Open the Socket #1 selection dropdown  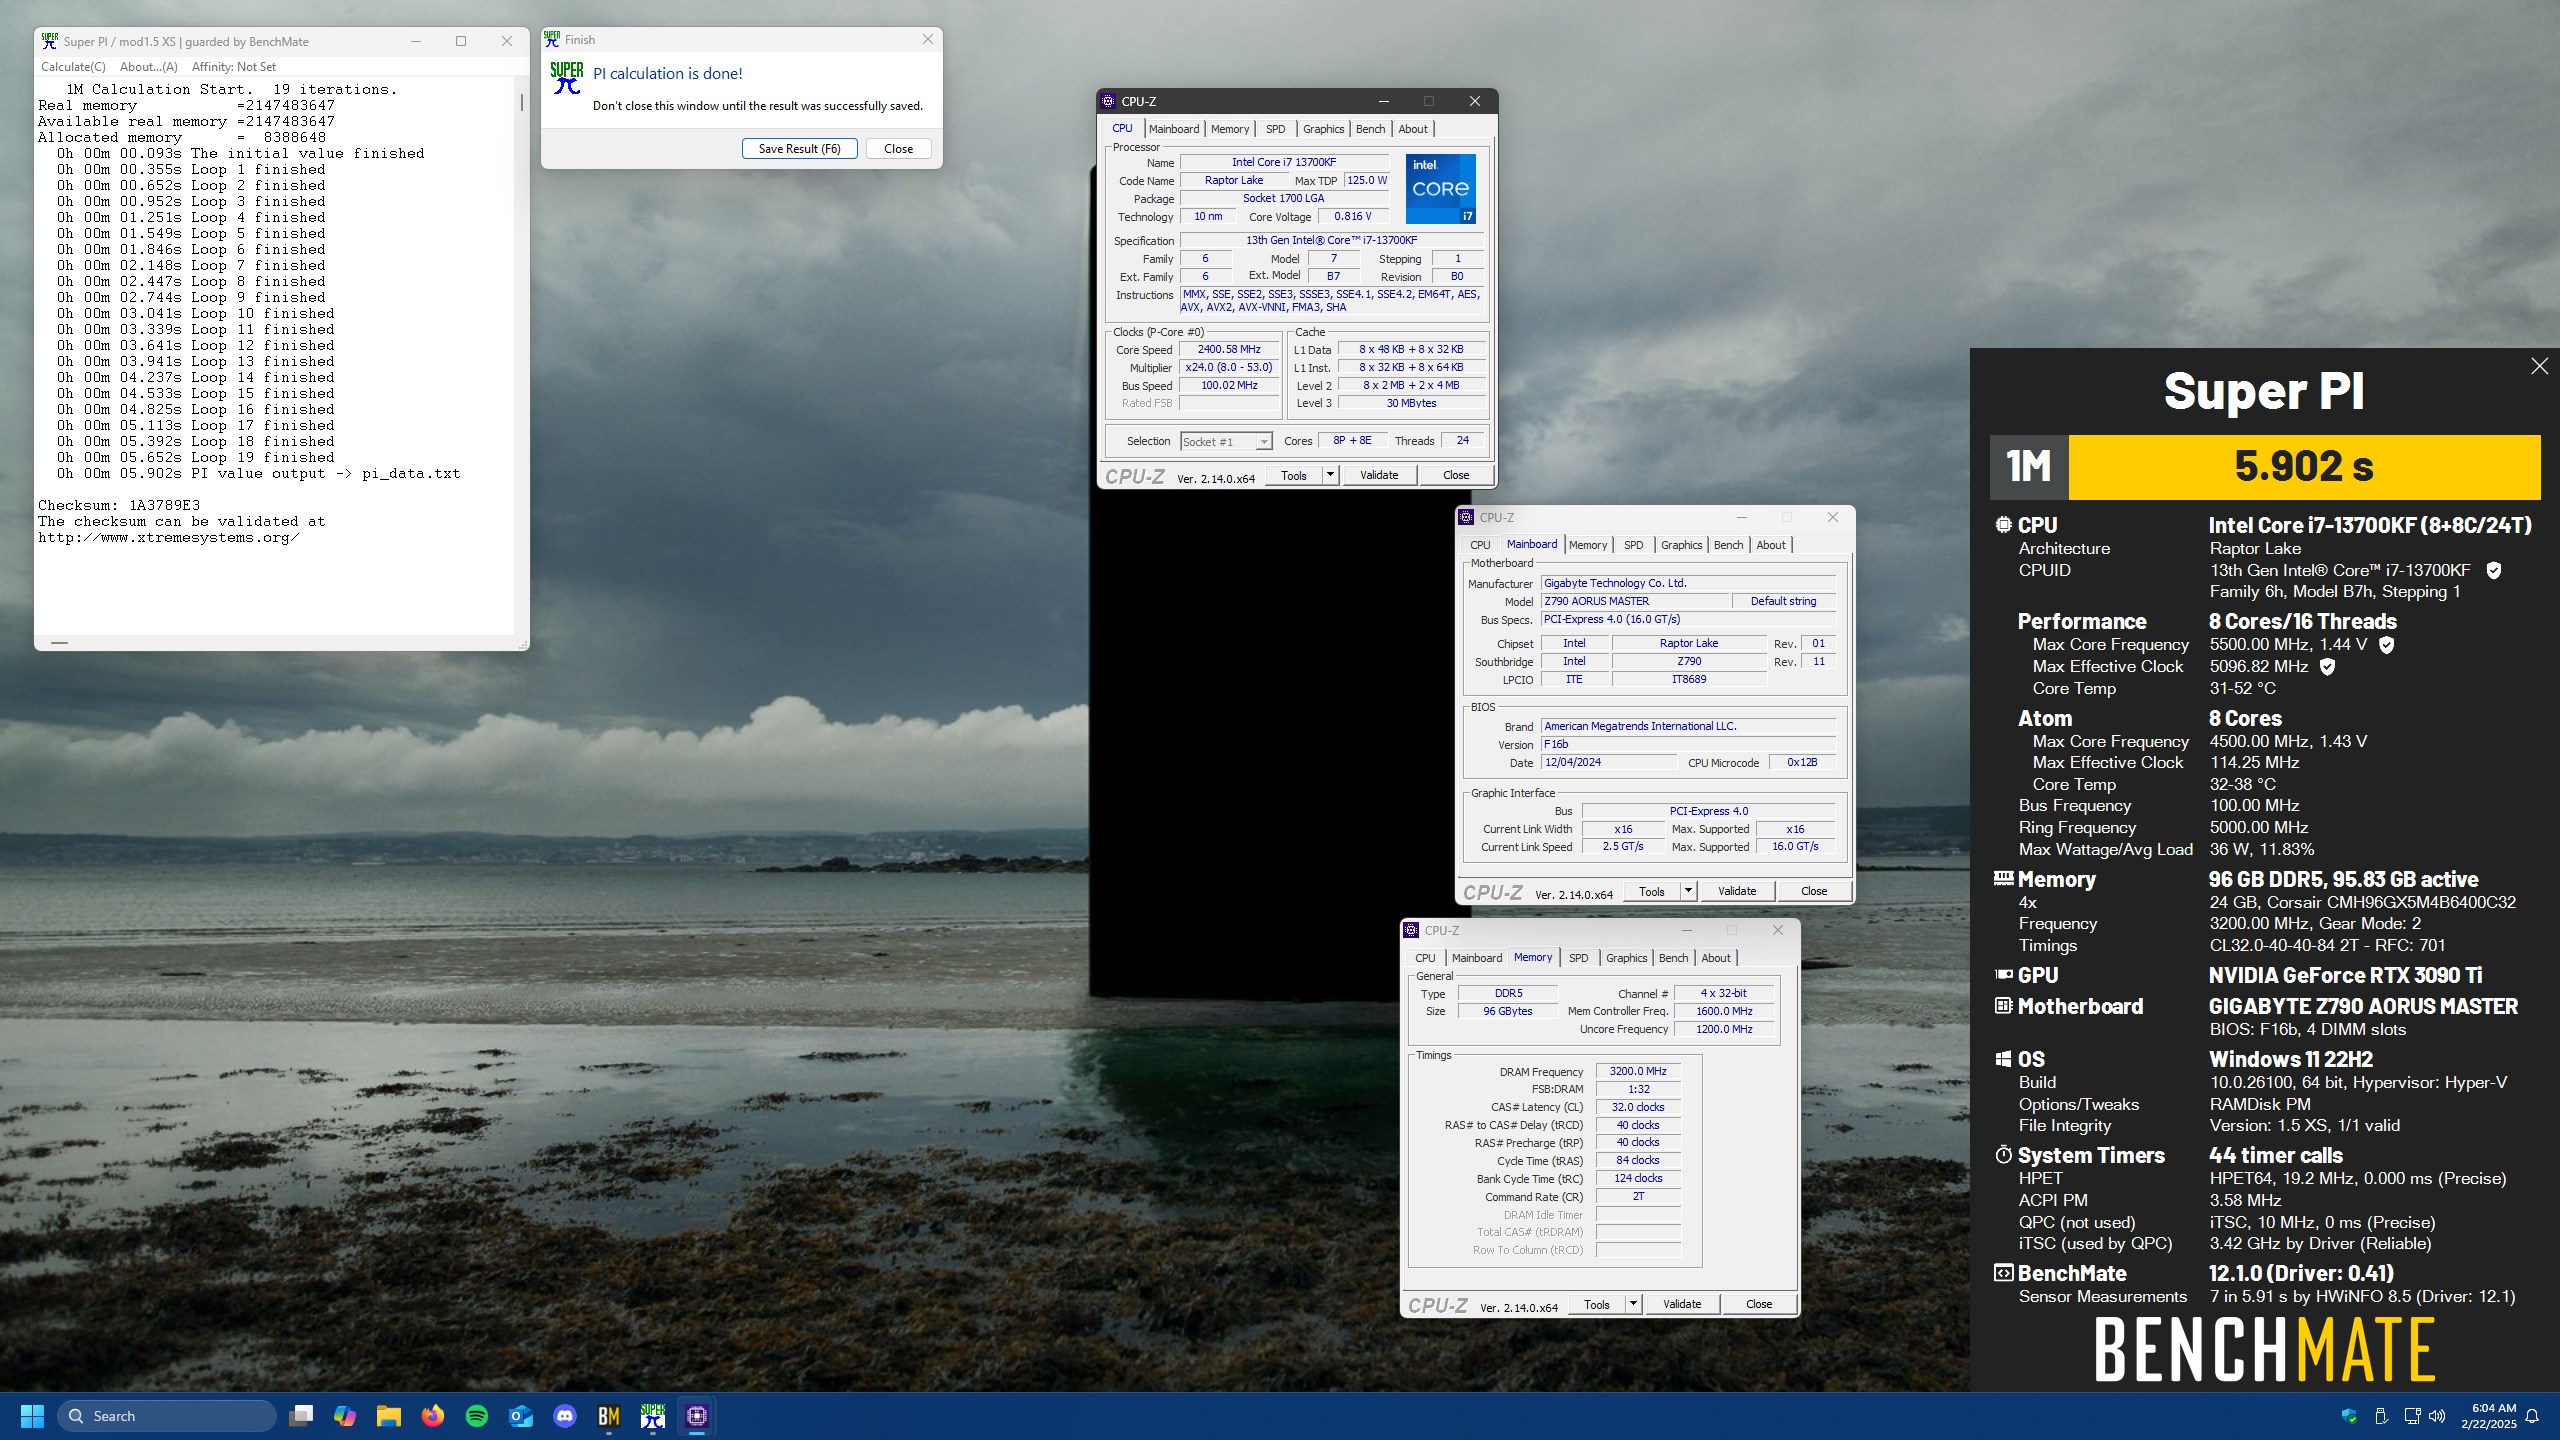(1226, 441)
